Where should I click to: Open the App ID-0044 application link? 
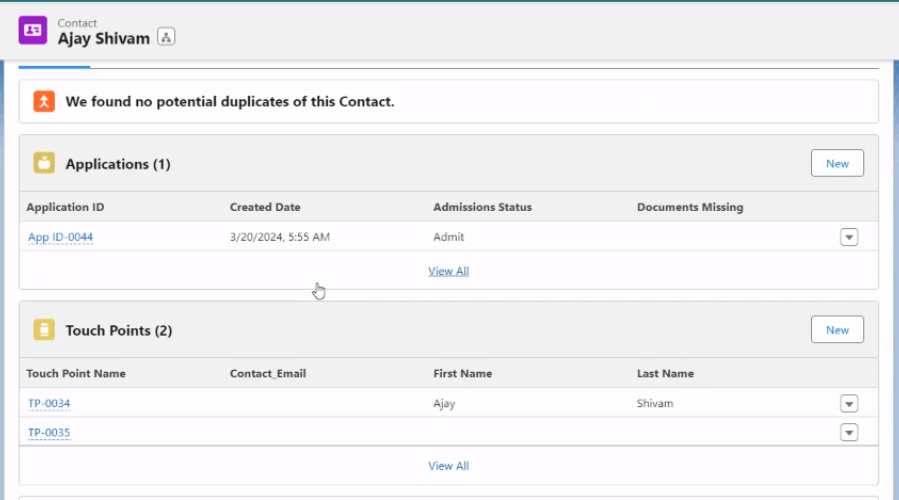click(x=61, y=237)
